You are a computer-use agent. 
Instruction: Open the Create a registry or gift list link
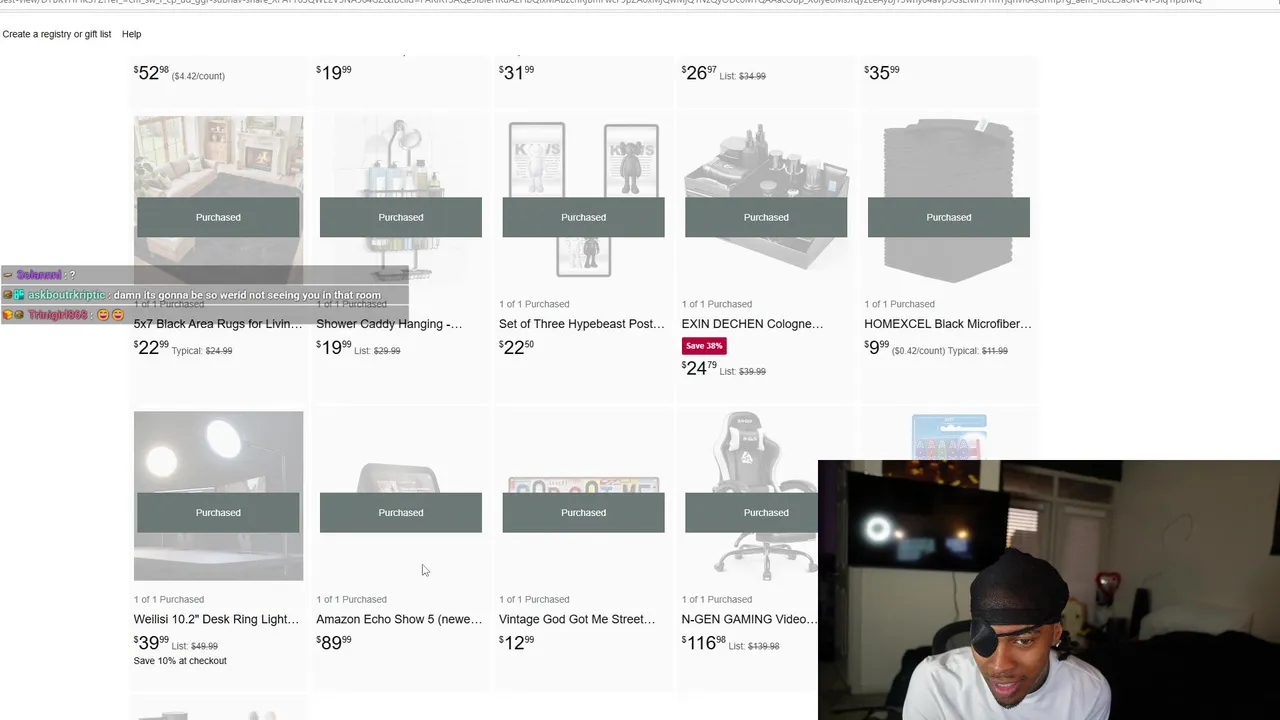(57, 34)
